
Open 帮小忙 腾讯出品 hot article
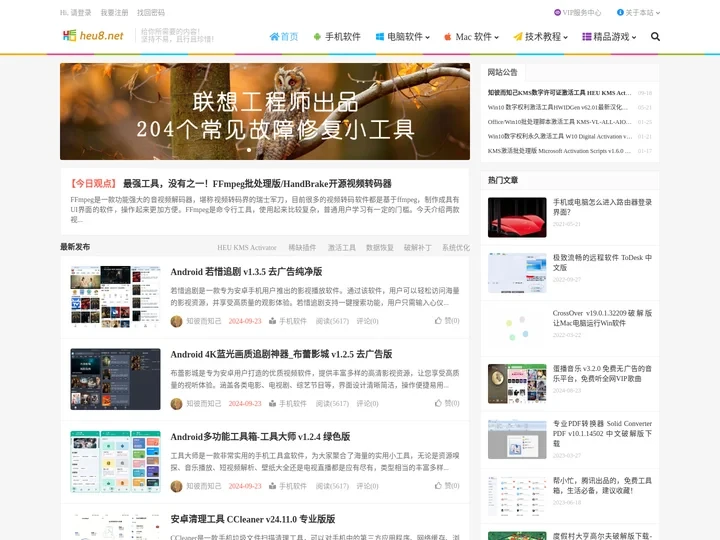click(x=602, y=485)
